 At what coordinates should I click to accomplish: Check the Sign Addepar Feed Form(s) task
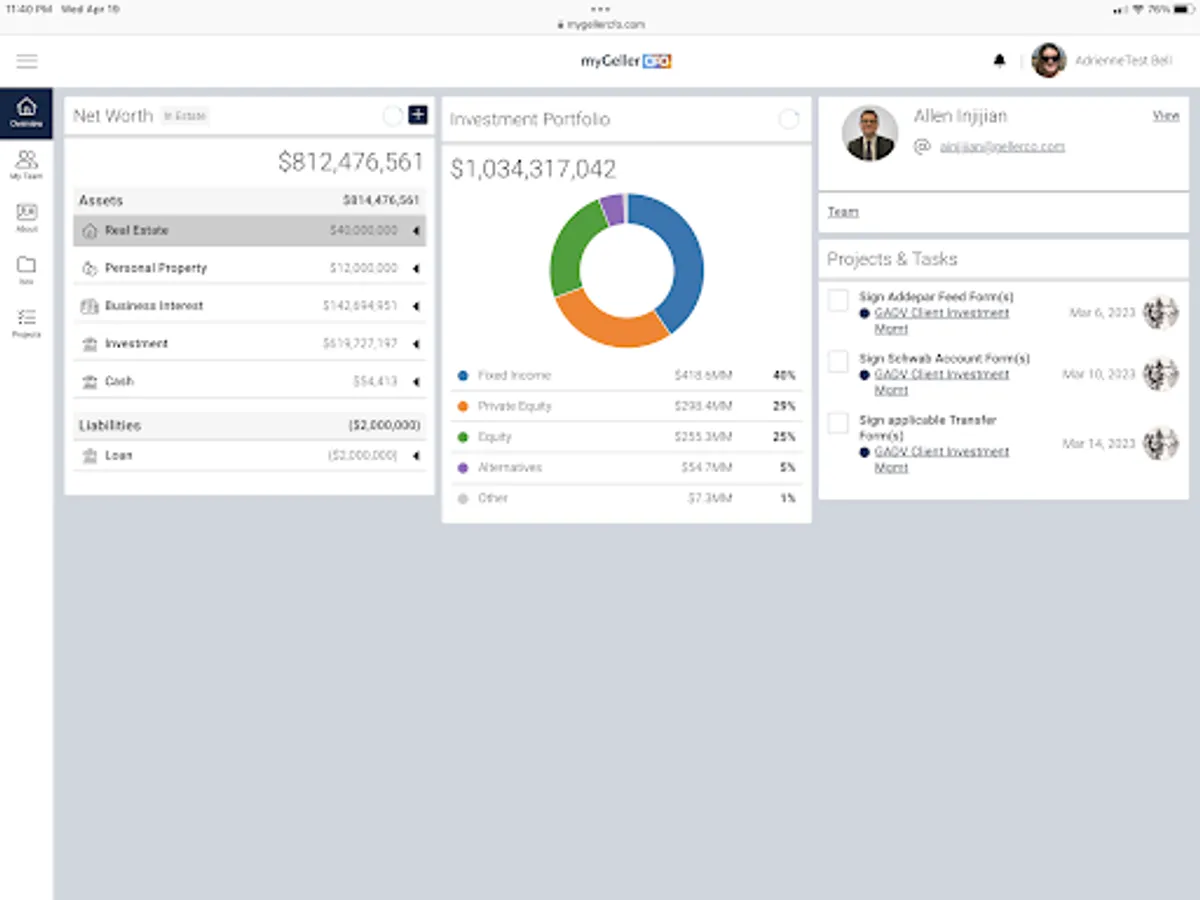[838, 299]
